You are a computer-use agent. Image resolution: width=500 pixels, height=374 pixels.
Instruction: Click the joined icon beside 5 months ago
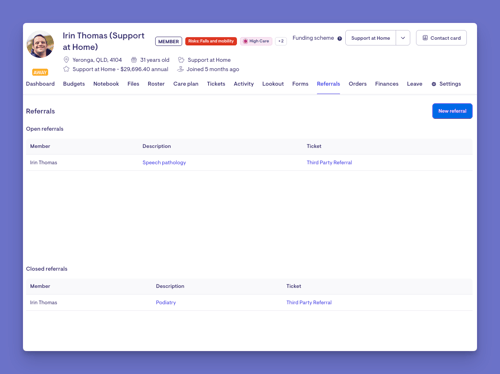coord(180,69)
